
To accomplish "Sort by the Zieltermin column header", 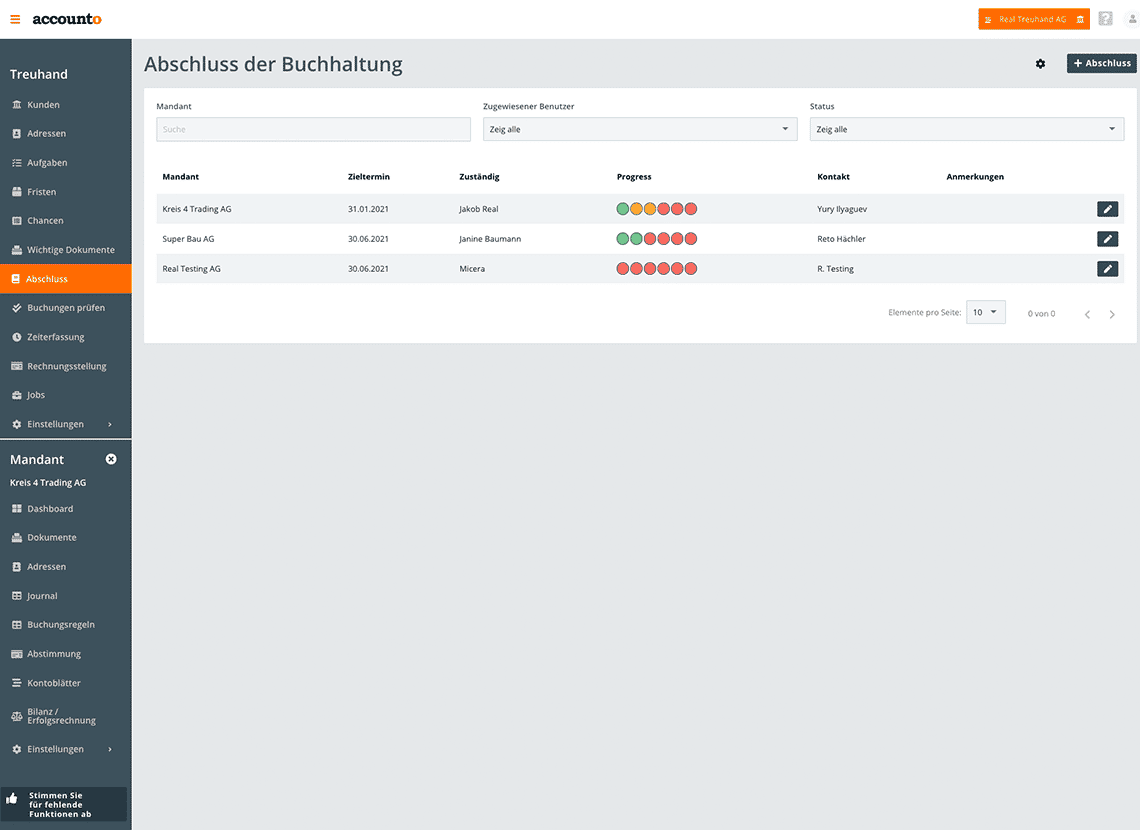I will tap(369, 177).
